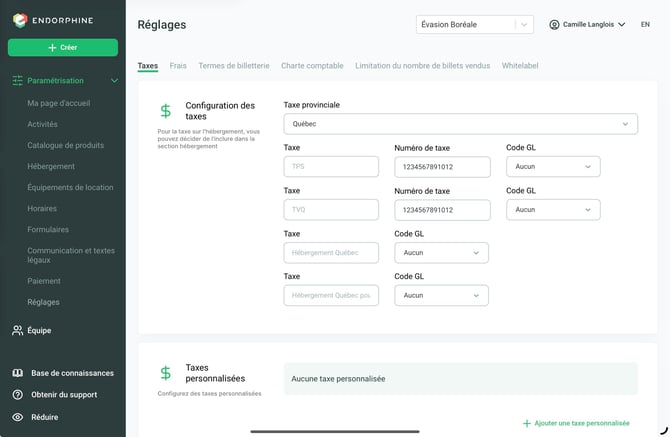Image resolution: width=670 pixels, height=437 pixels.
Task: Click the user avatar icon beside Camille Langlois
Action: pyautogui.click(x=554, y=24)
